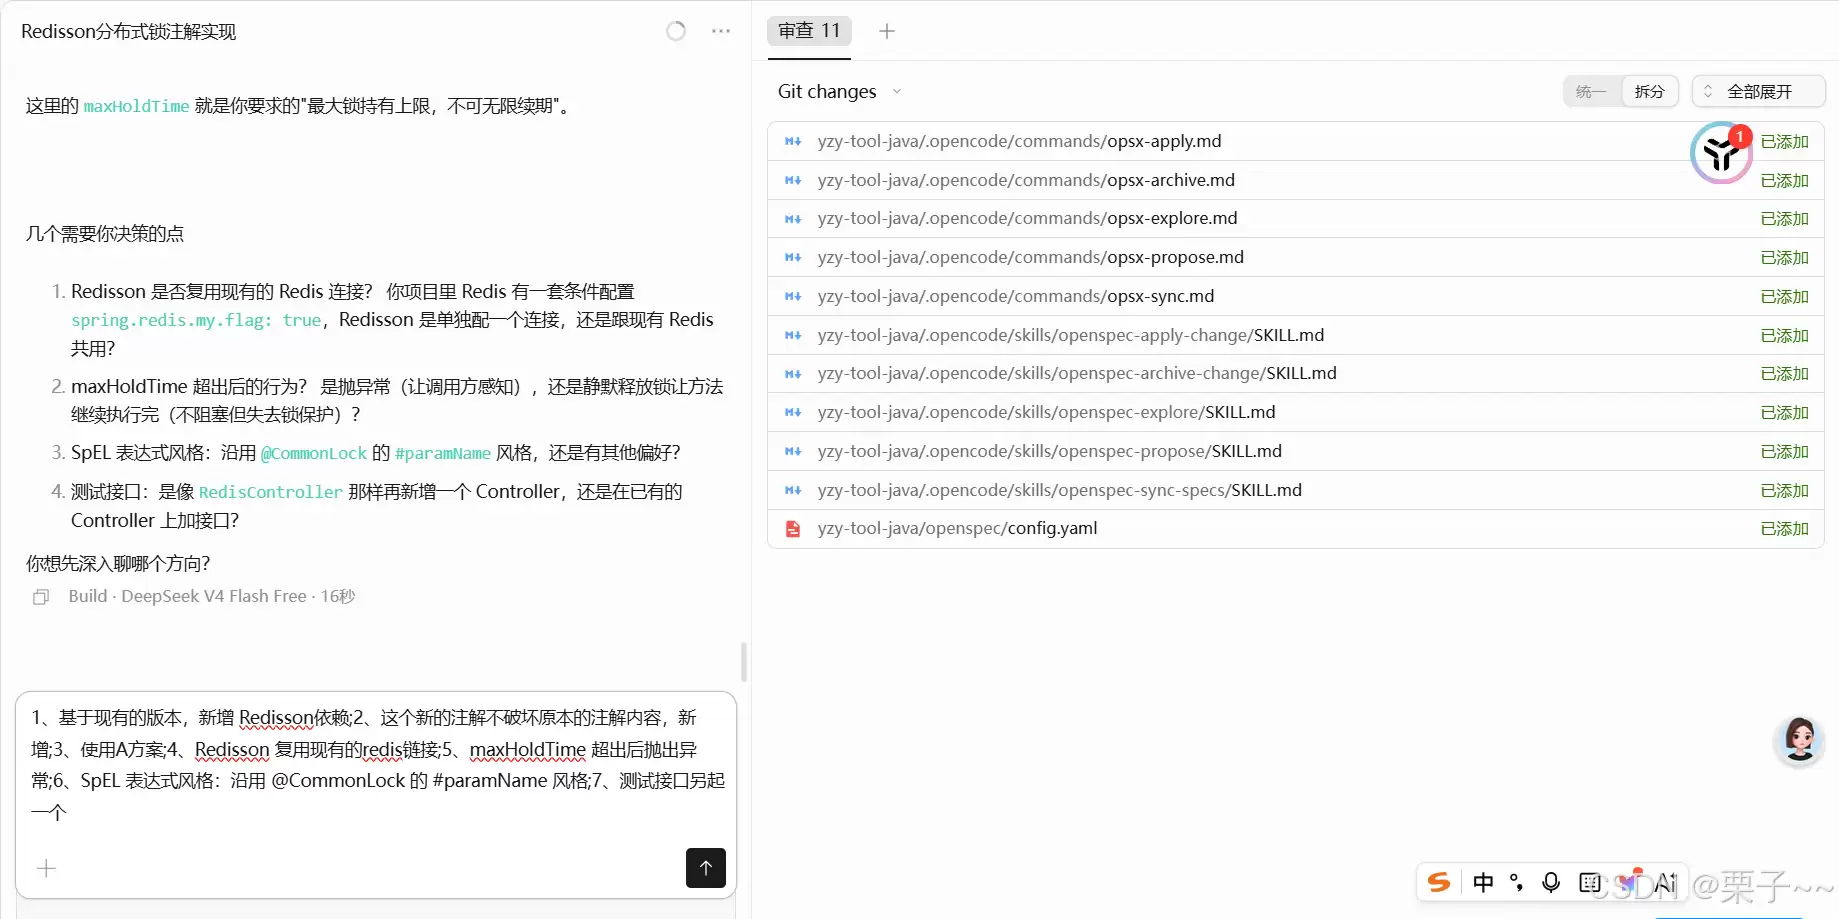Click markdown icon for openspec-archive-change SKILL.md

coord(793,373)
